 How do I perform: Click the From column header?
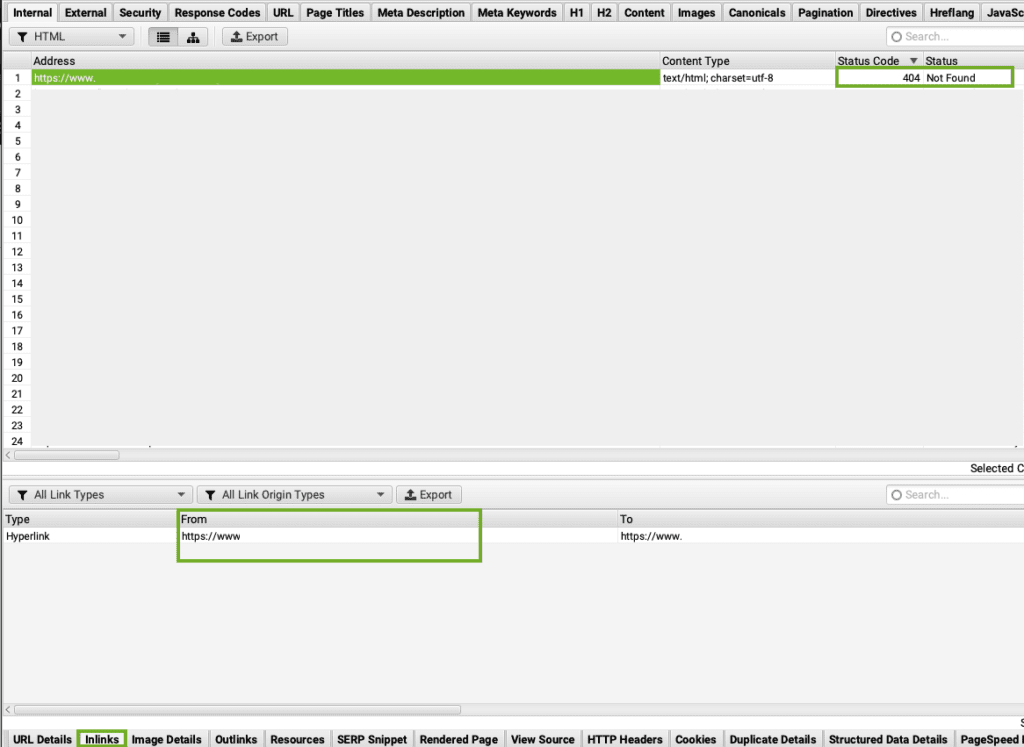(x=398, y=519)
